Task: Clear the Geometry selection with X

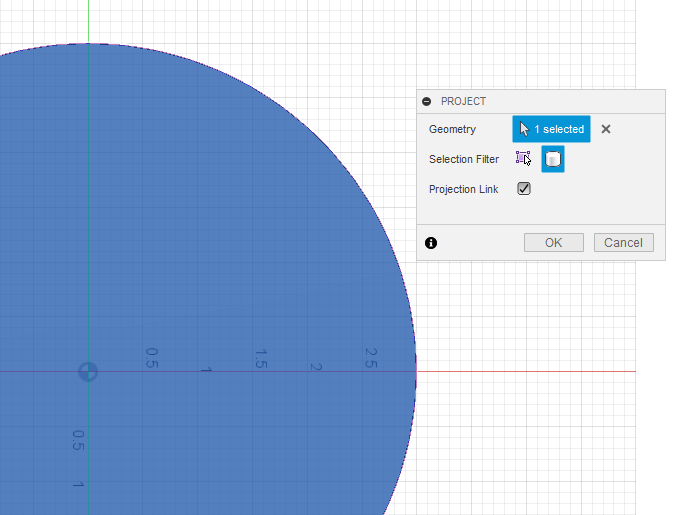Action: coord(606,129)
